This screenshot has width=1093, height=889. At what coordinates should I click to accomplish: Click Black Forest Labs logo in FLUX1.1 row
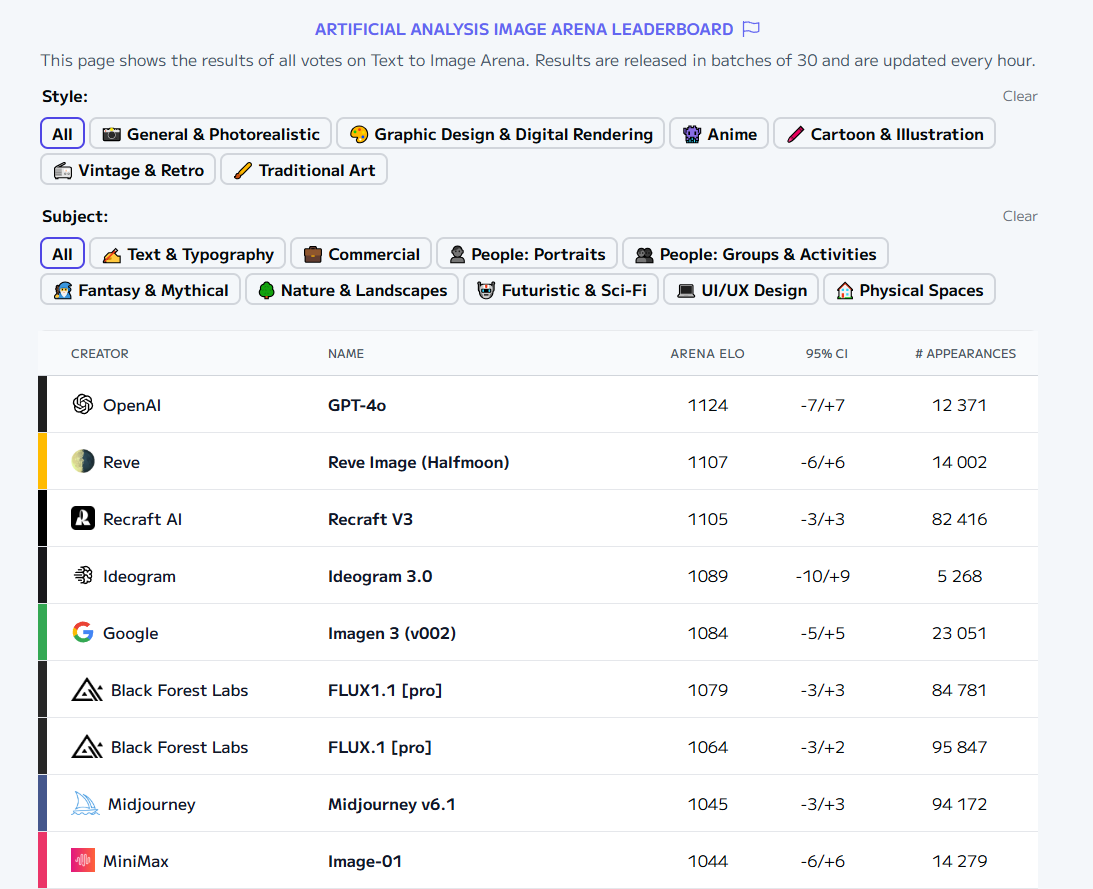(87, 690)
